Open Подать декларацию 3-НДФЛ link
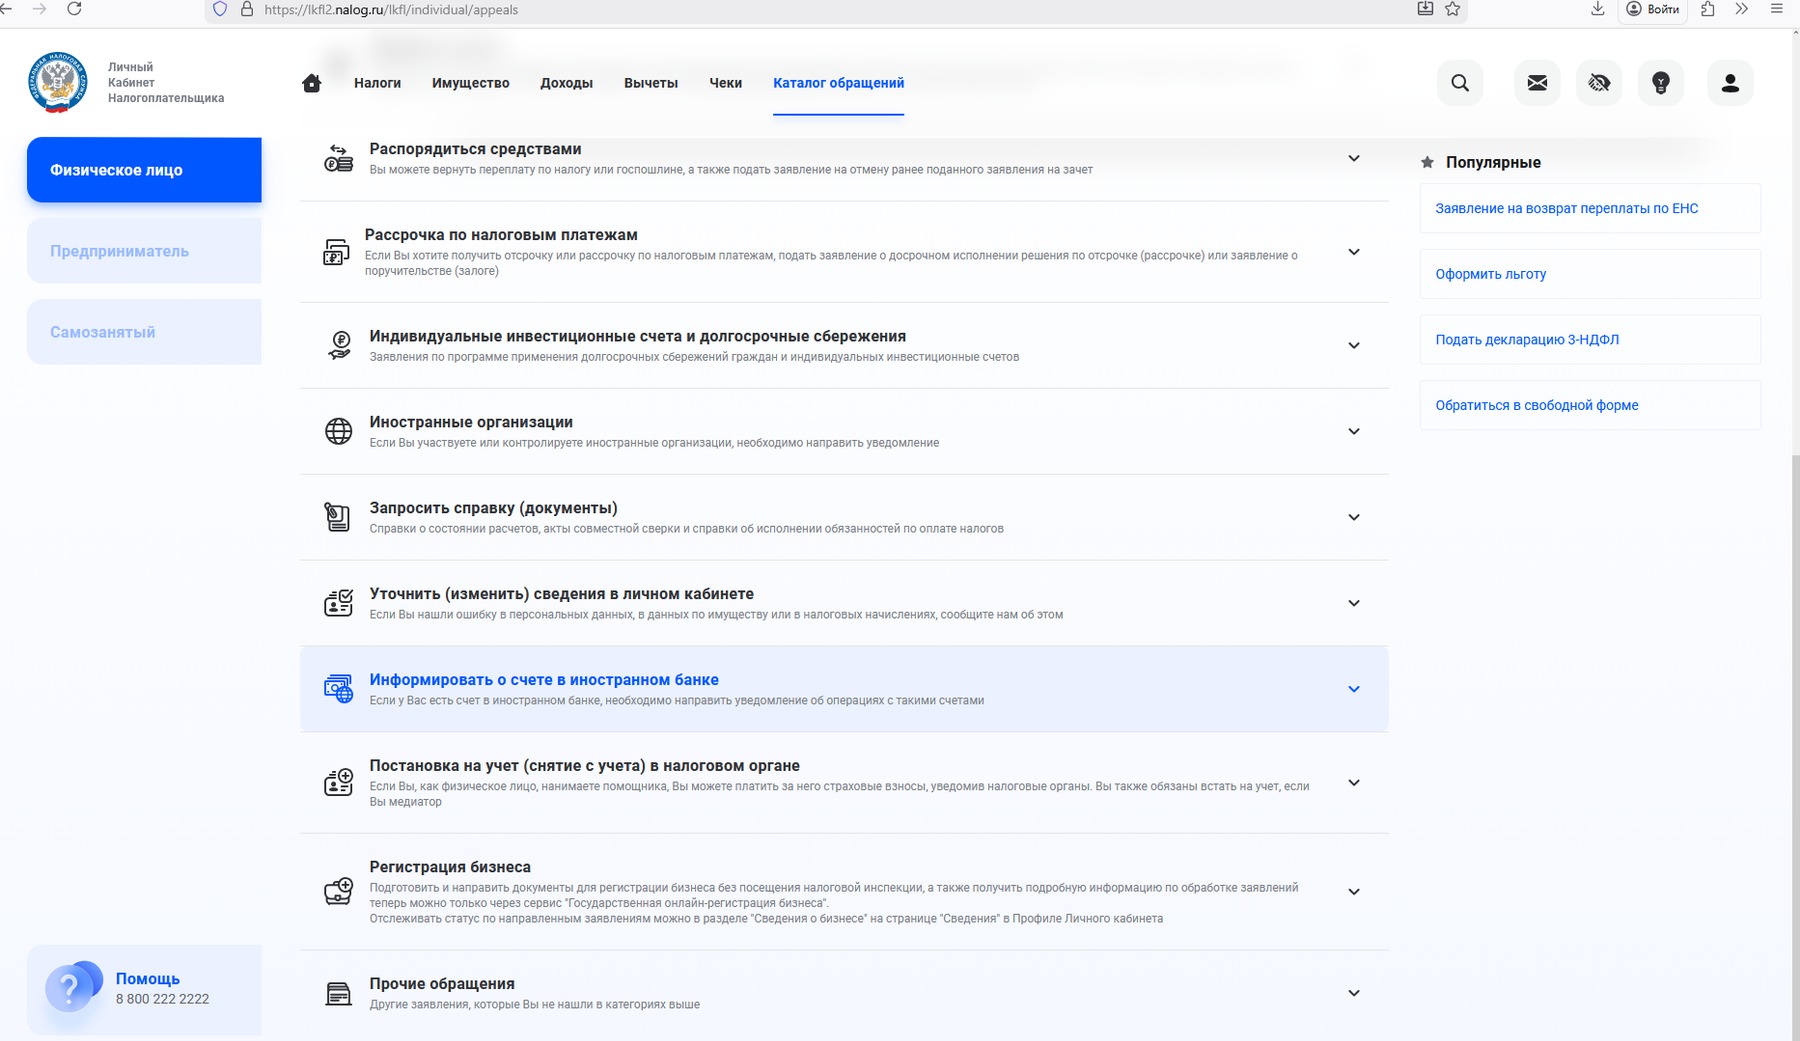Screen dimensions: 1800x1041 click(1526, 340)
